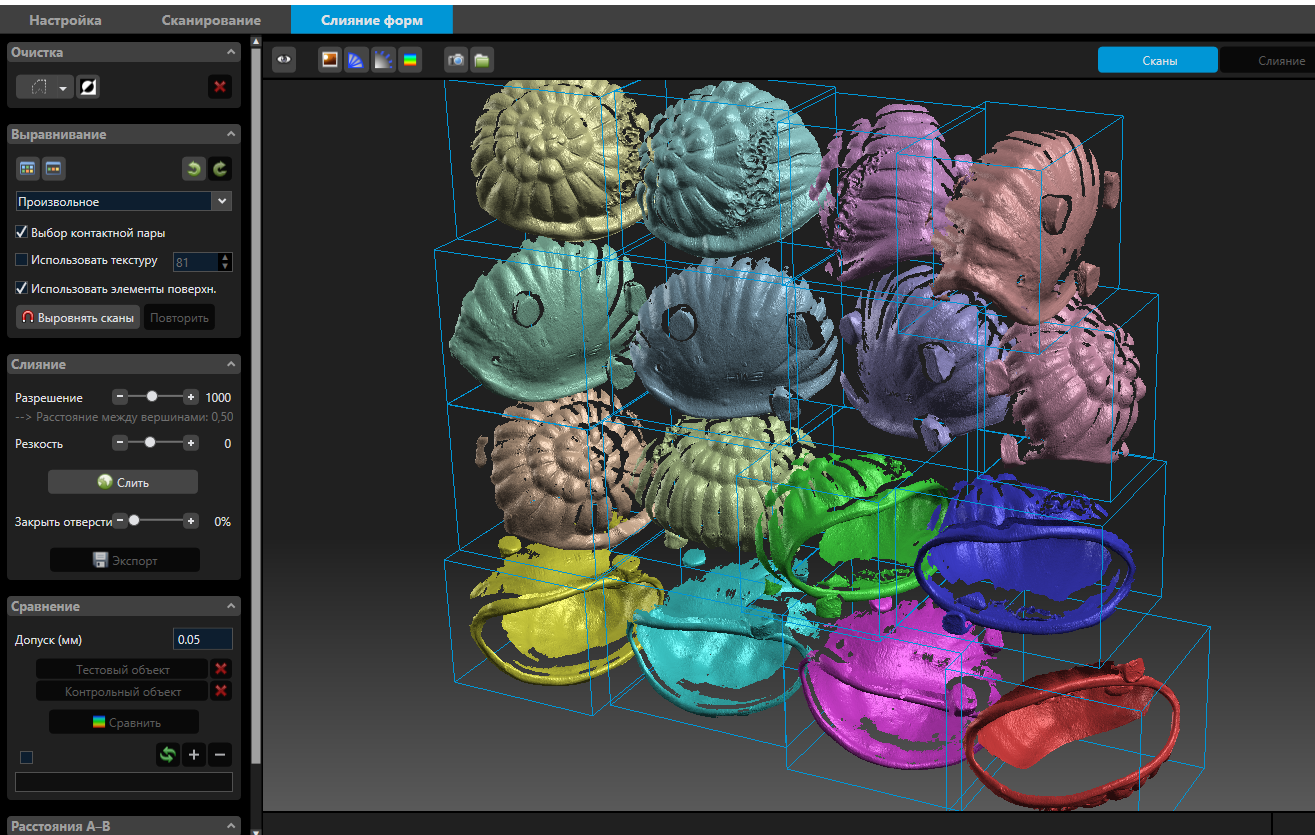Remove Тестовый объект with its red X
This screenshot has height=835, width=1315.
pos(222,669)
